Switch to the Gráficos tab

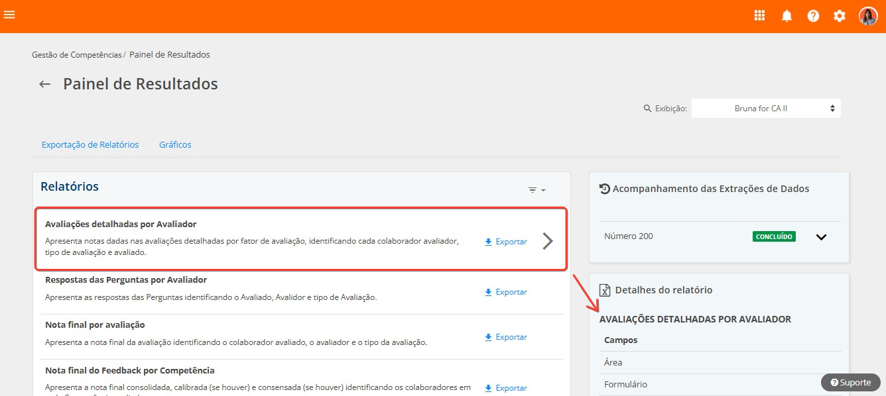[x=175, y=145]
